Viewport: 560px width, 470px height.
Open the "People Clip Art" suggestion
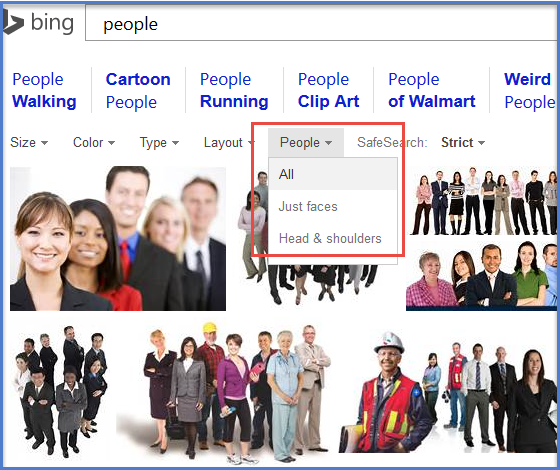(328, 90)
